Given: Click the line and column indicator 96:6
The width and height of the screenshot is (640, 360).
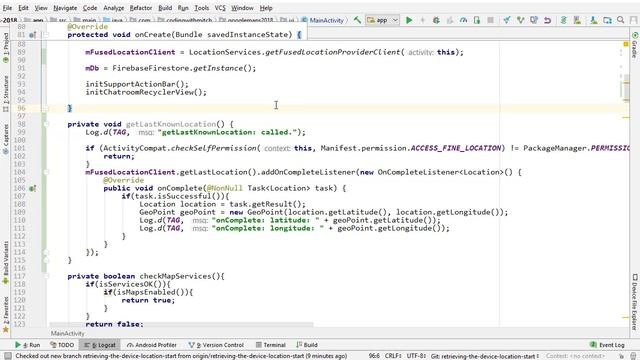Looking at the screenshot, I should point(374,356).
